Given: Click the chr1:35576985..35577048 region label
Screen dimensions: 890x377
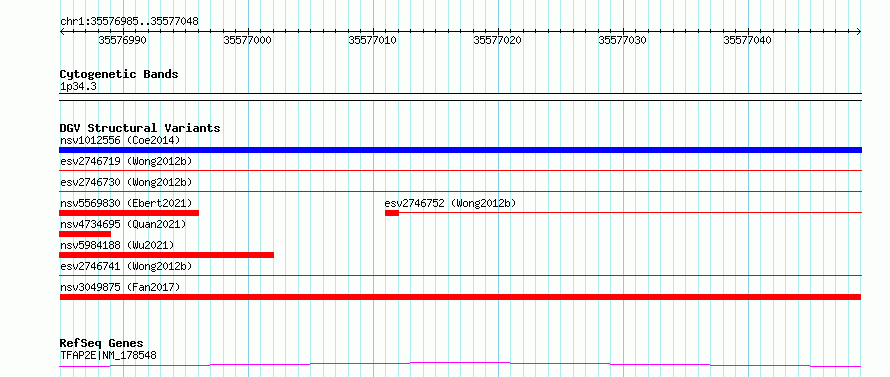Looking at the screenshot, I should [129, 22].
